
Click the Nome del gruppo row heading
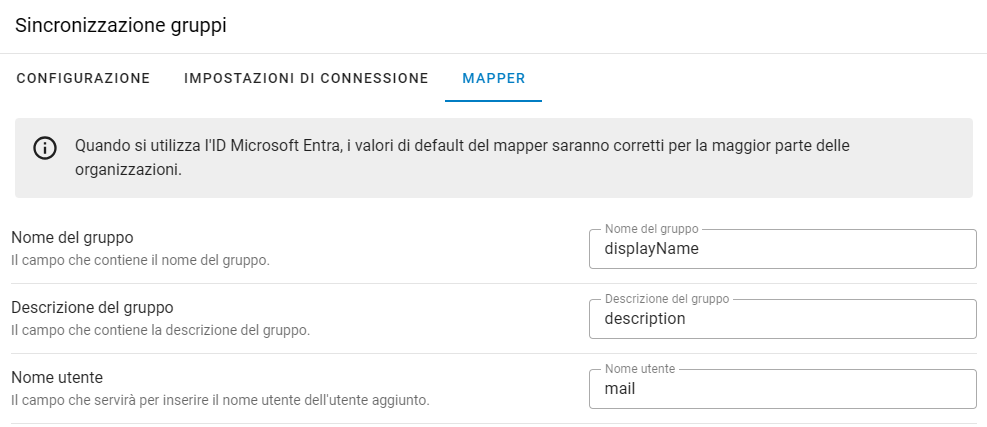(72, 238)
